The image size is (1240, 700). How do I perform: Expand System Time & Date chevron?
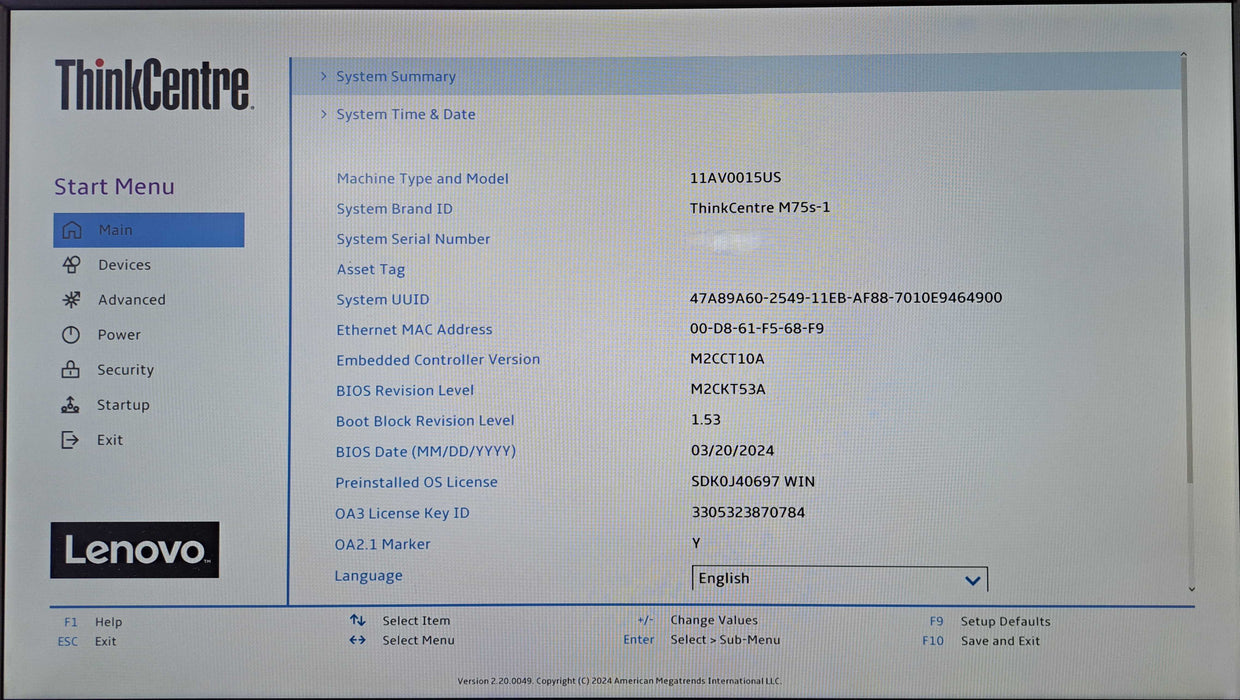click(324, 114)
